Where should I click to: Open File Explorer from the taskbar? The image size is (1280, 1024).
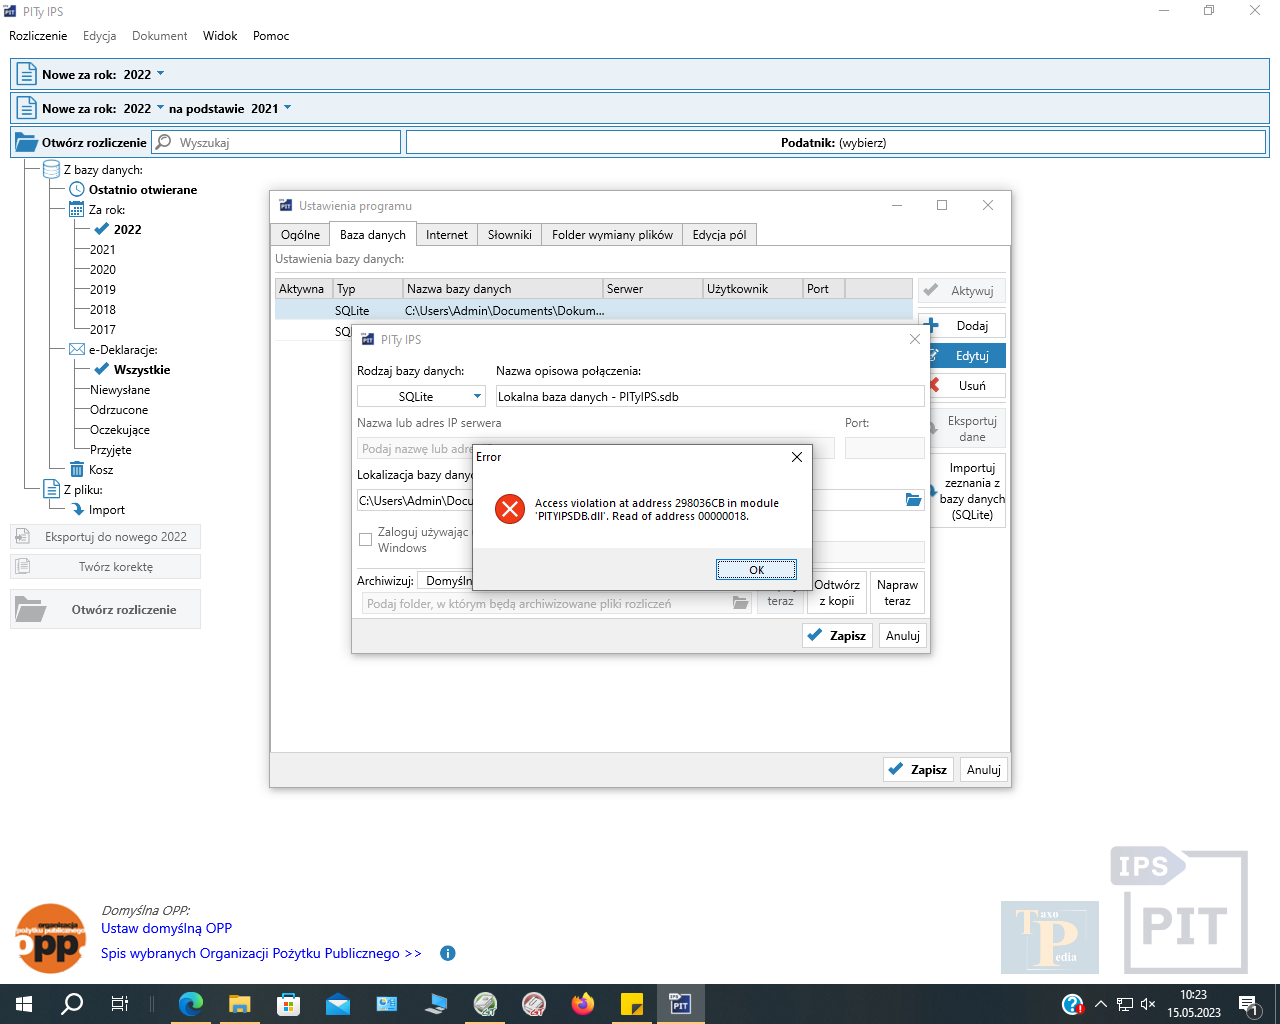239,1004
